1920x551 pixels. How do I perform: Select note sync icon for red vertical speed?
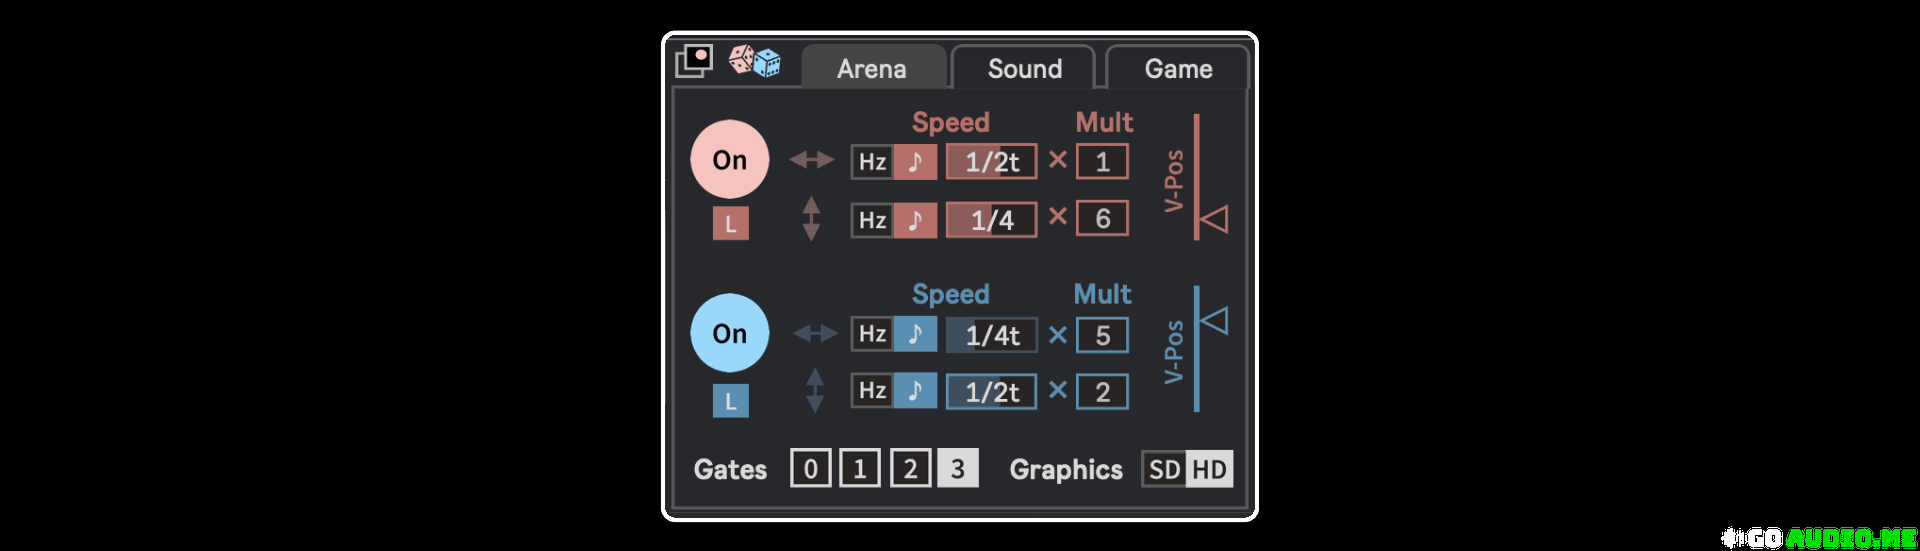coord(915,220)
